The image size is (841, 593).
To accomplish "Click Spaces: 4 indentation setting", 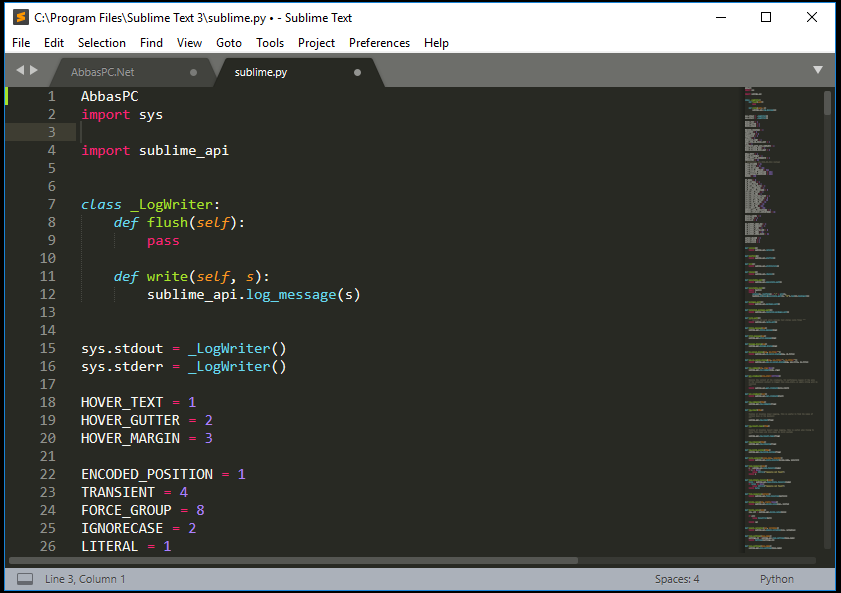I will tap(677, 579).
